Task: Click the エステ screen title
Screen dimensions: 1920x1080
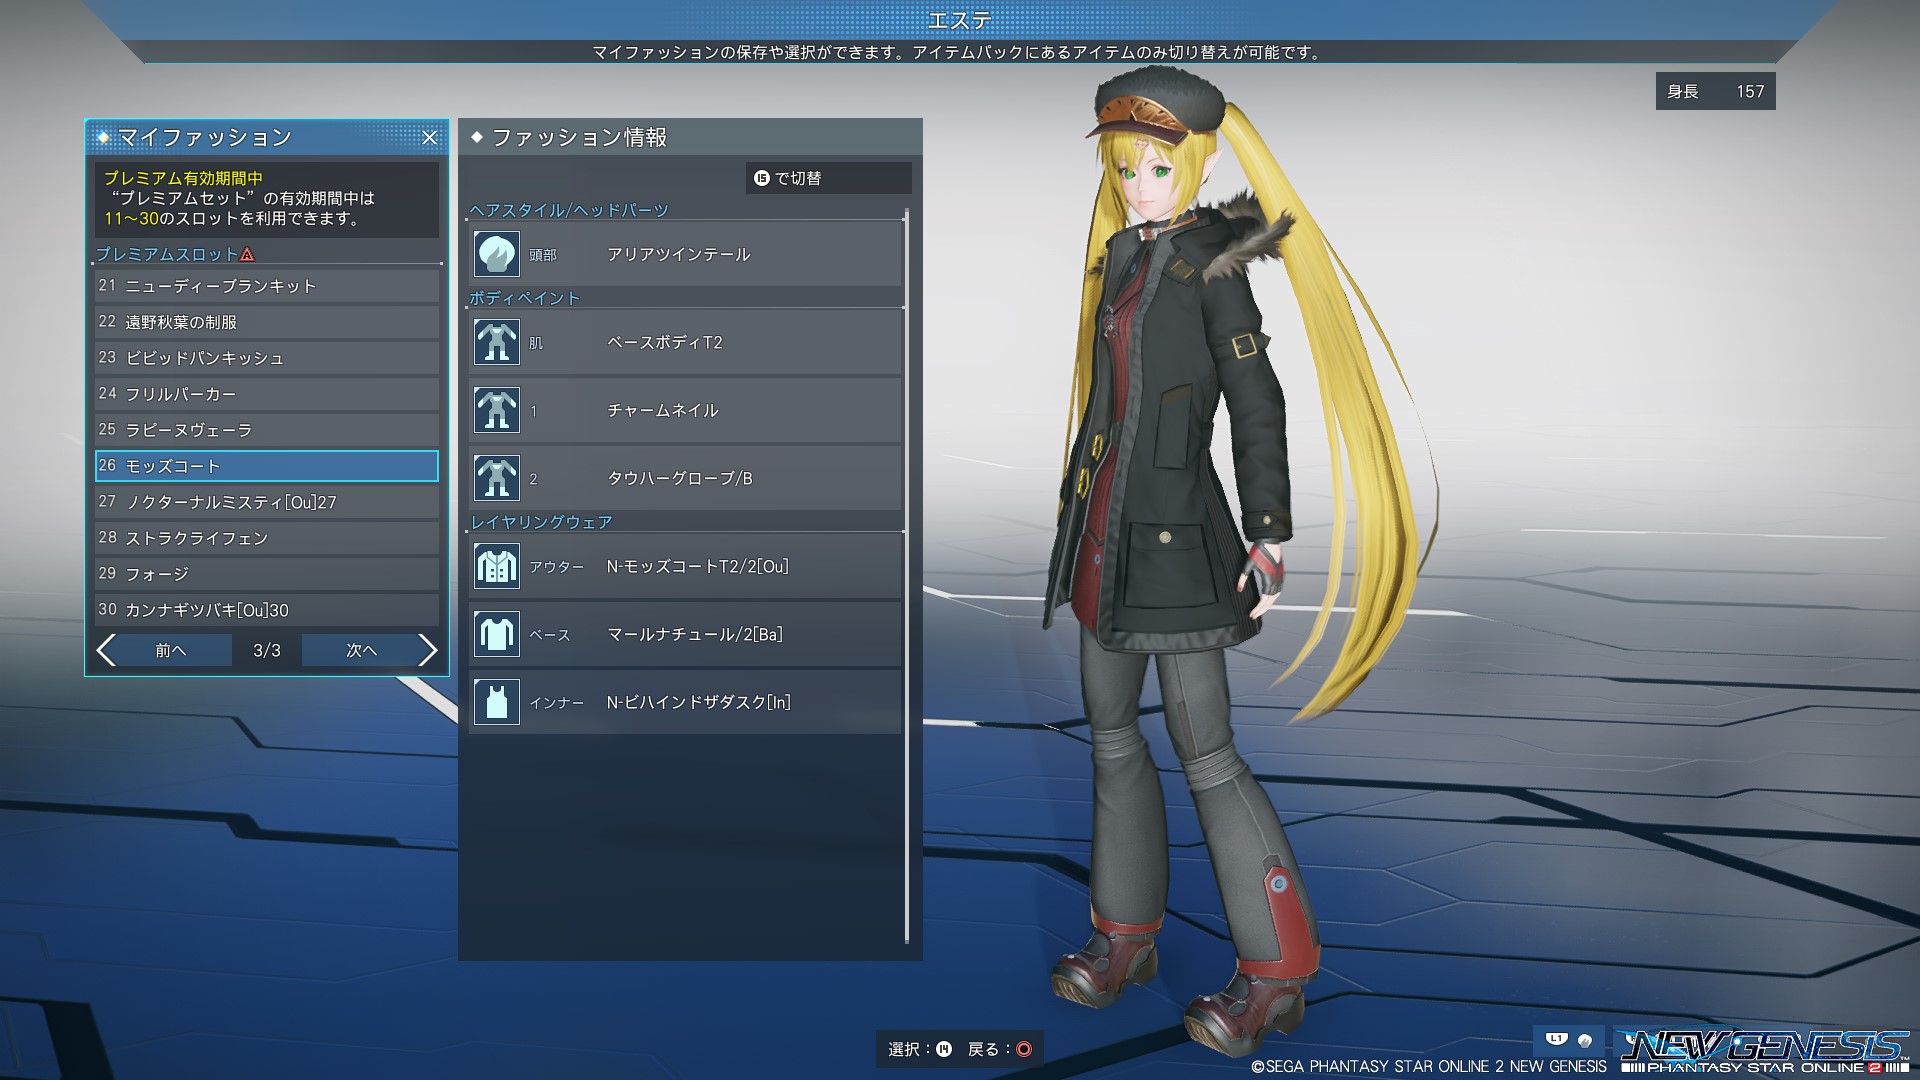Action: pyautogui.click(x=959, y=20)
